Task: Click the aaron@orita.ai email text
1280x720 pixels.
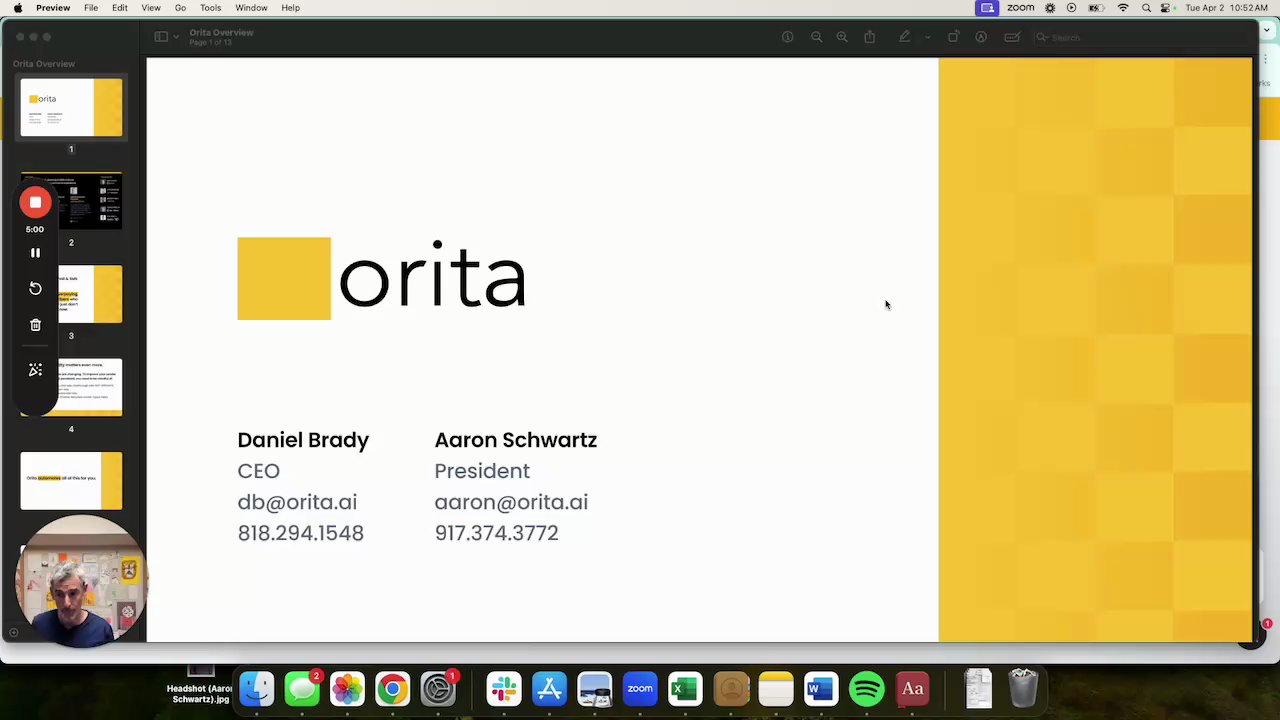Action: (511, 502)
